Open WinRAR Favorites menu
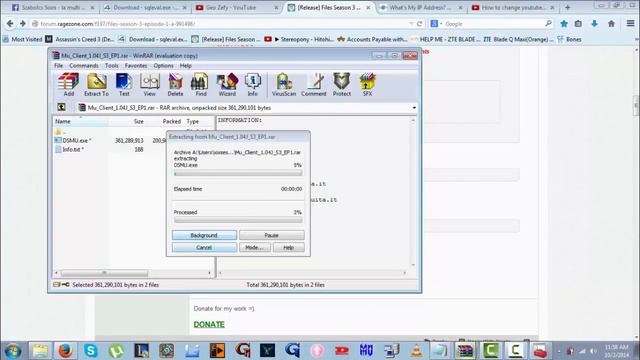This screenshot has height=360, width=640. tap(136, 66)
